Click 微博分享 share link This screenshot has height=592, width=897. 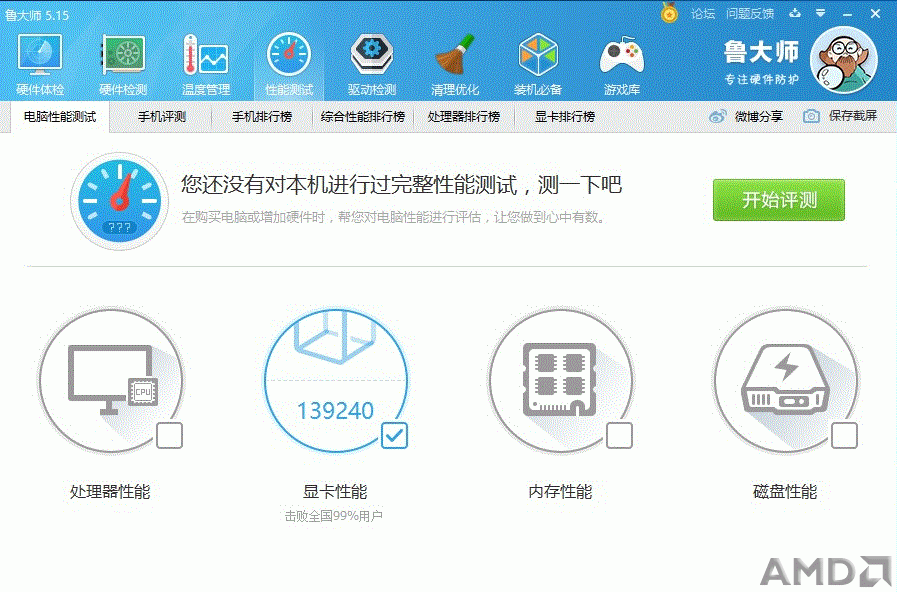759,116
